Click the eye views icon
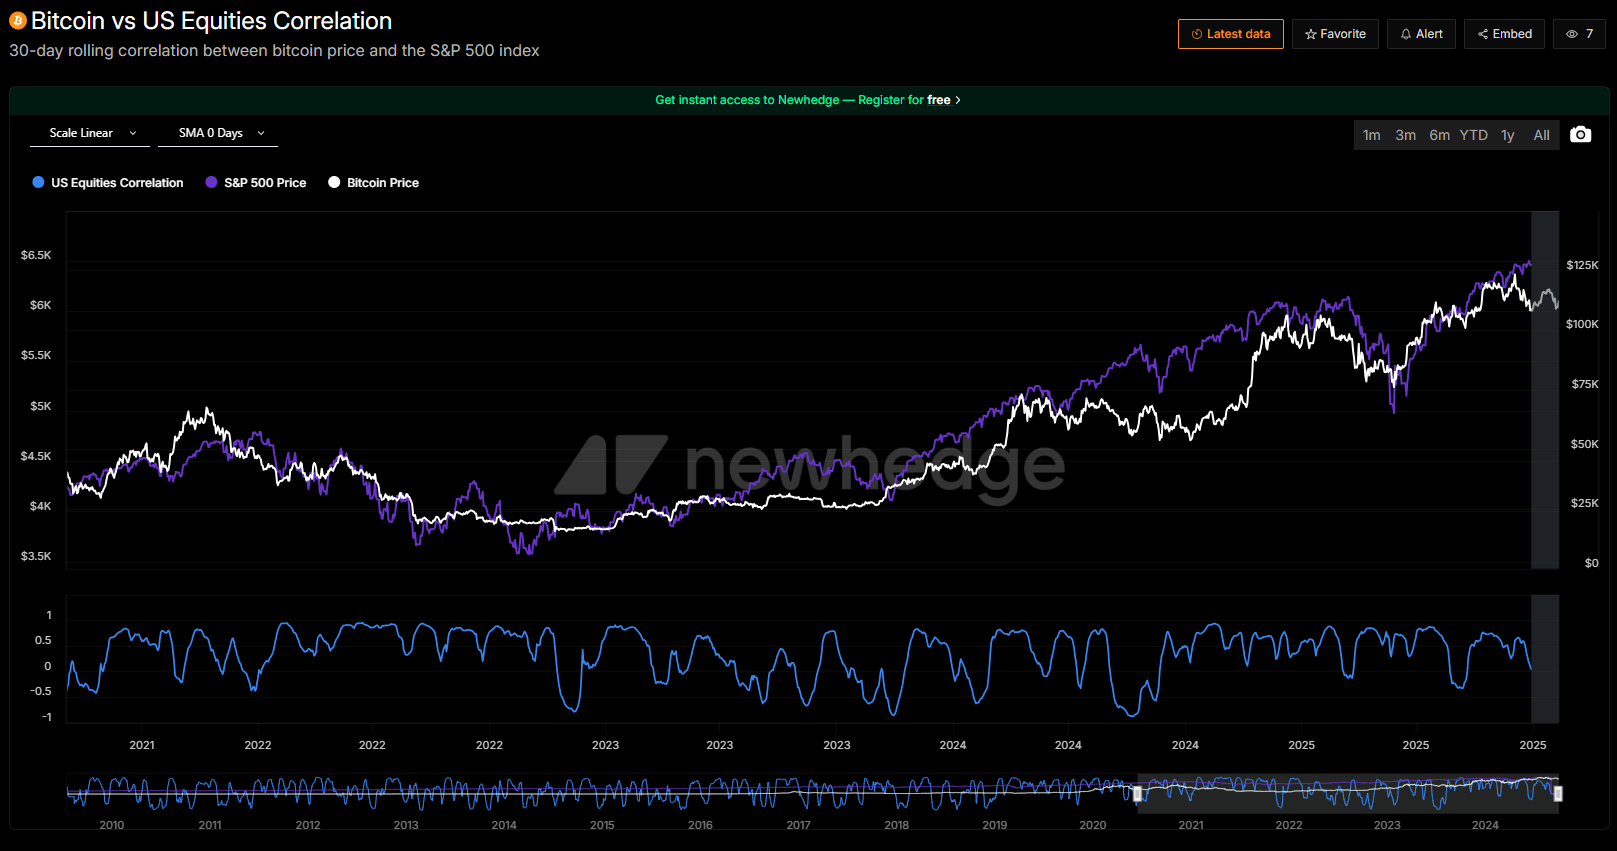The image size is (1617, 851). click(x=1572, y=34)
